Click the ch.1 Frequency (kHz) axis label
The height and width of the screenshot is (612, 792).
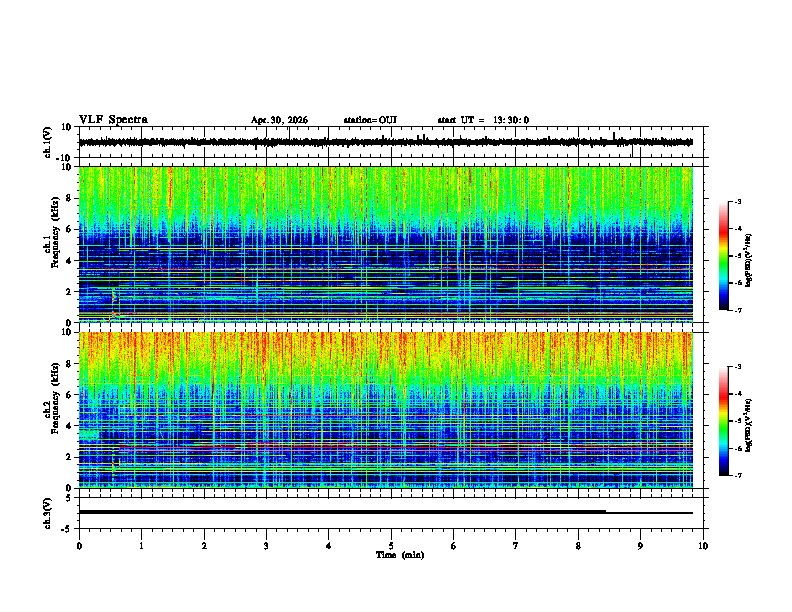coord(52,244)
